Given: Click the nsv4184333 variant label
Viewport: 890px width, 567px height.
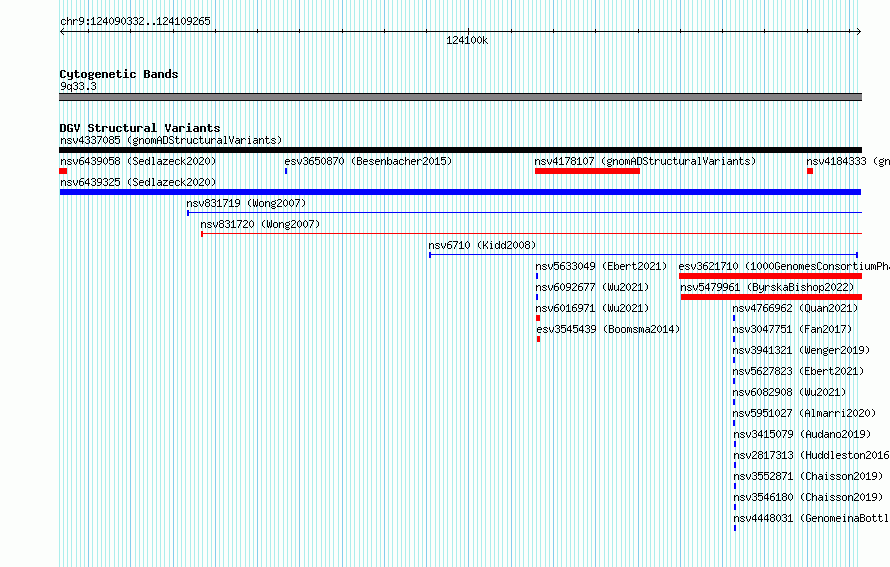Looking at the screenshot, I should tap(848, 161).
